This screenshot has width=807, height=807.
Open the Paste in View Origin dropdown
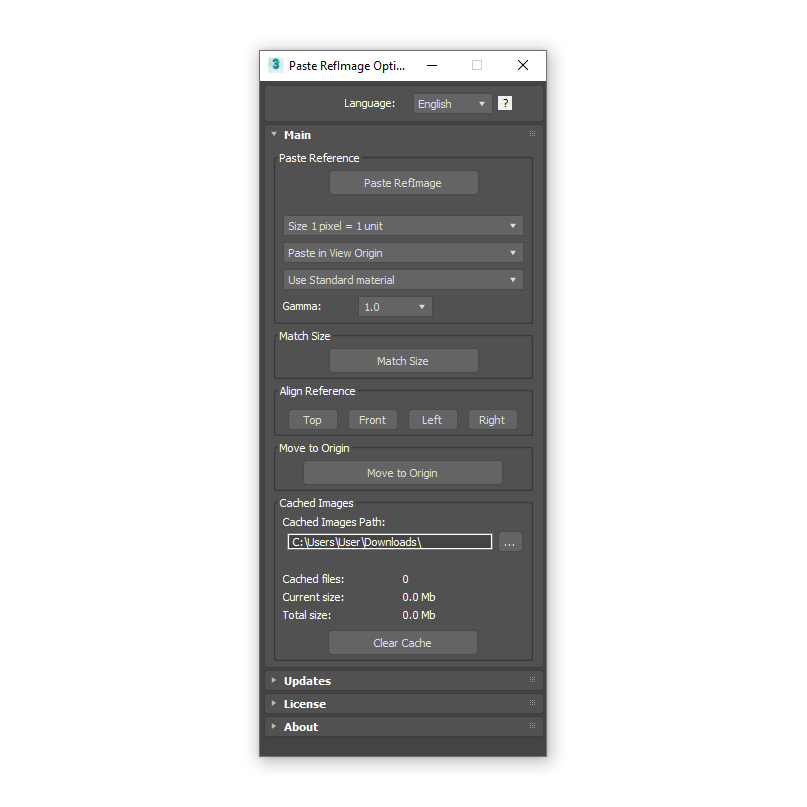403,253
